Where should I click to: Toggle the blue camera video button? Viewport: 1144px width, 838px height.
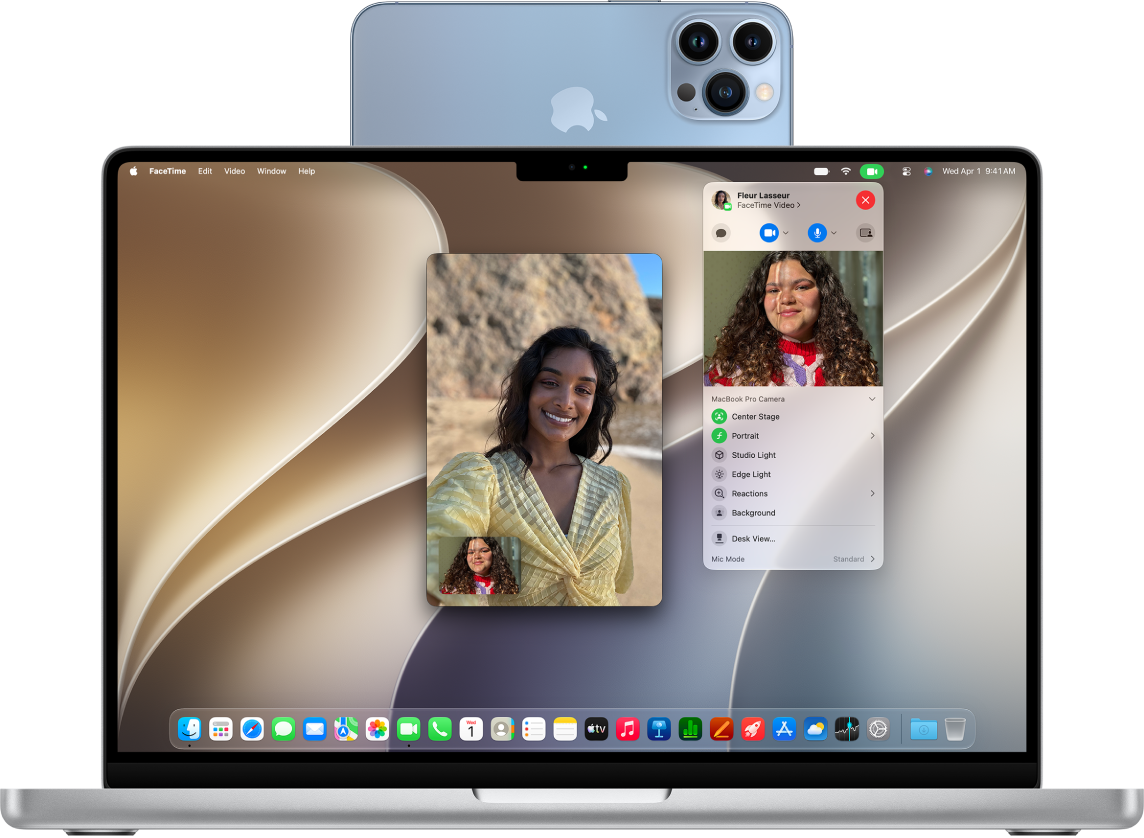click(769, 233)
